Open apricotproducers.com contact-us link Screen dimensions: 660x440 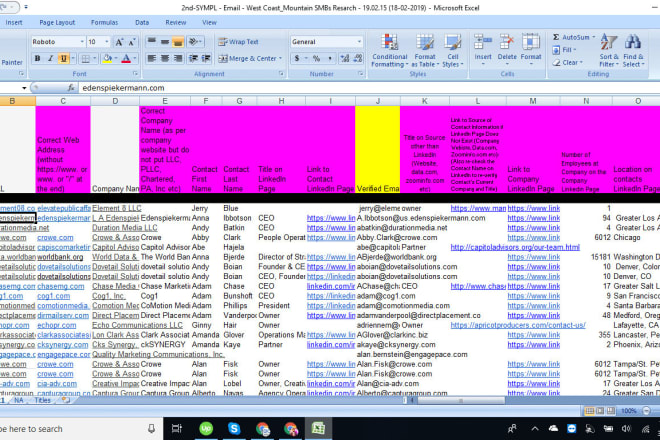[518, 325]
